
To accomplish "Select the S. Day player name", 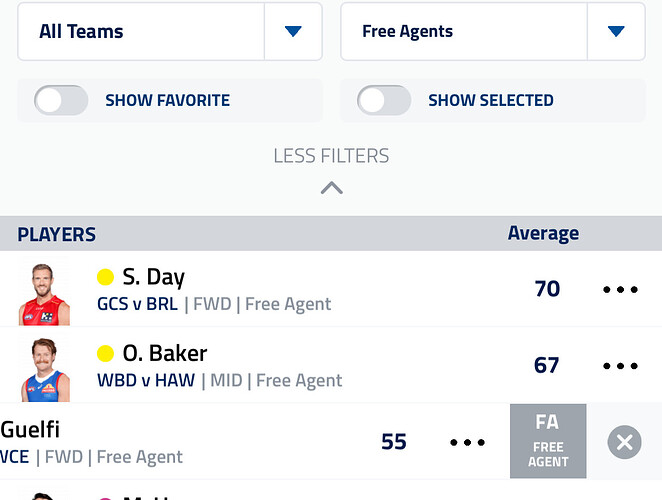I will [153, 277].
